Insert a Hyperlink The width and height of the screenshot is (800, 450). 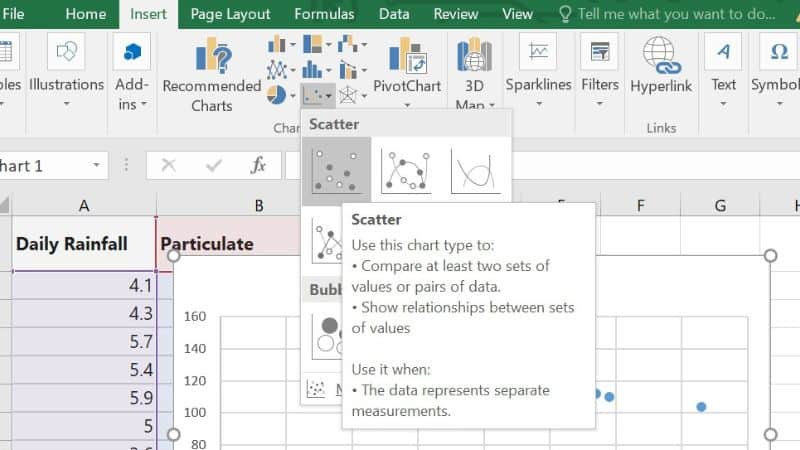pos(661,65)
